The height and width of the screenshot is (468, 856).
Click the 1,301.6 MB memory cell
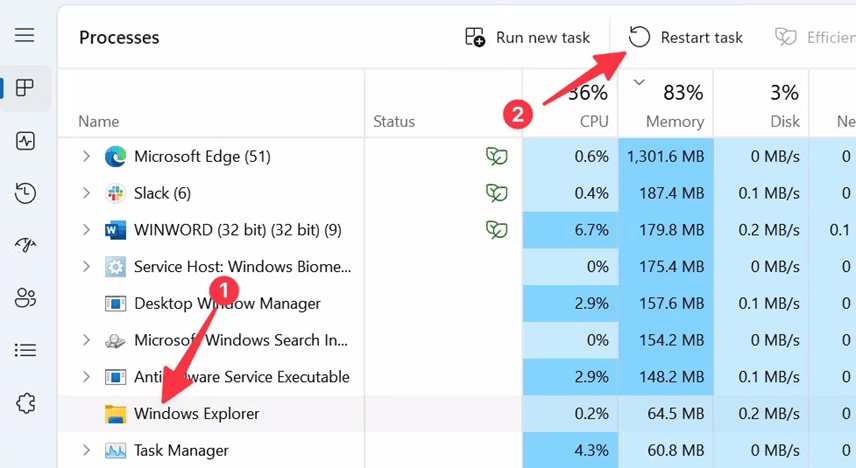click(665, 157)
